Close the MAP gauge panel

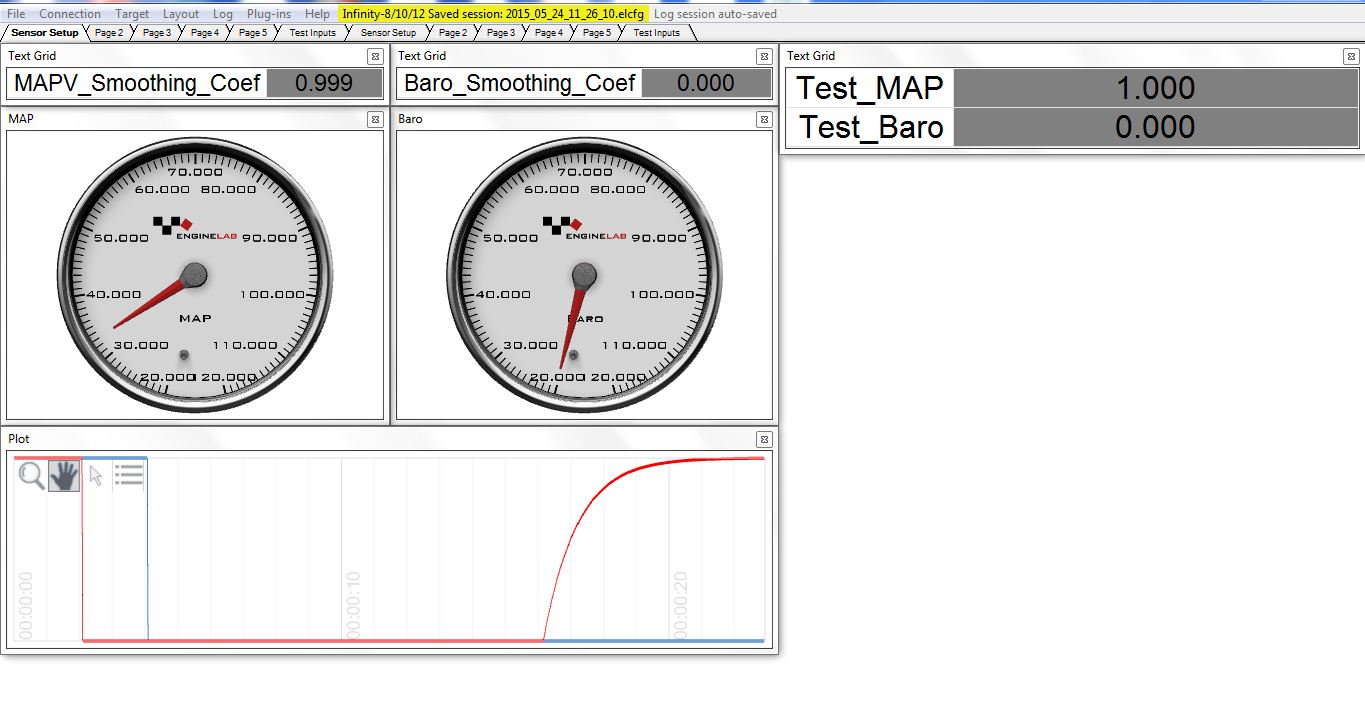374,119
